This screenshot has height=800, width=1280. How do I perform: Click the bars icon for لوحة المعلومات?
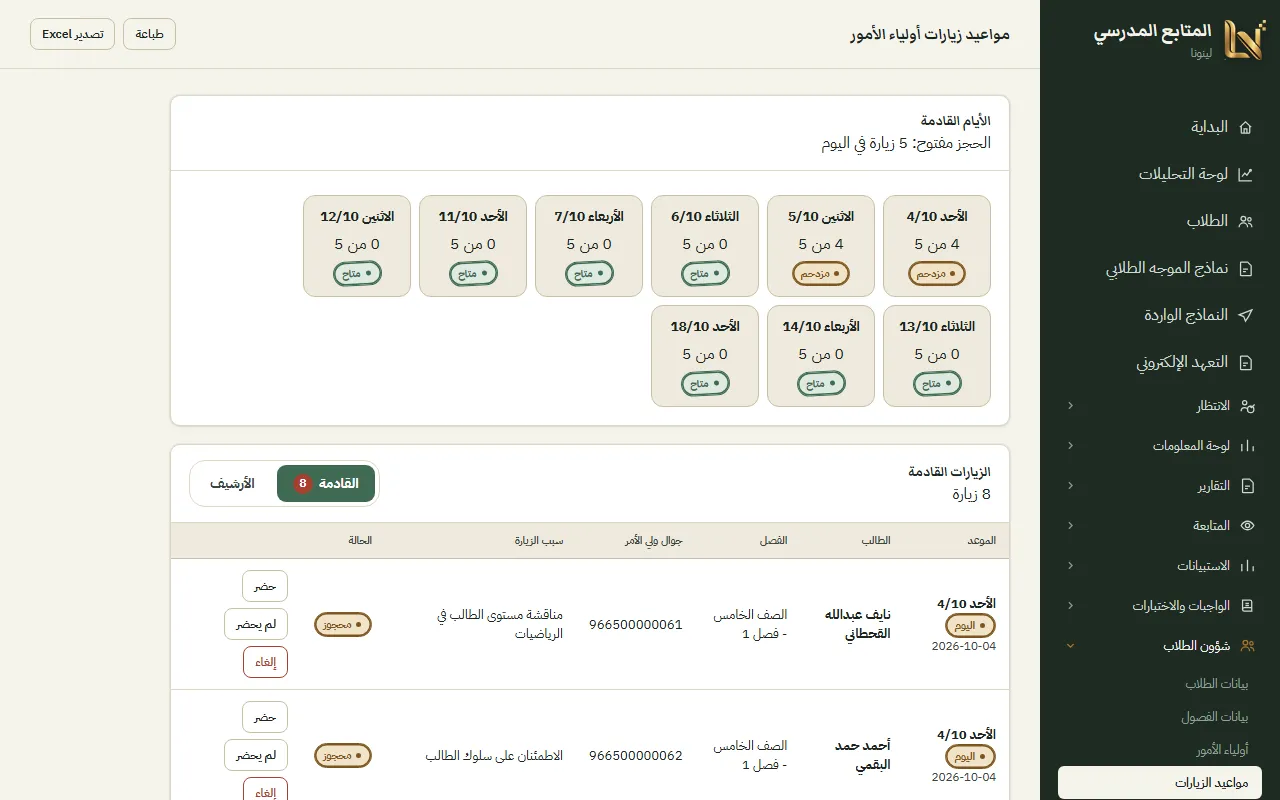tap(1246, 446)
